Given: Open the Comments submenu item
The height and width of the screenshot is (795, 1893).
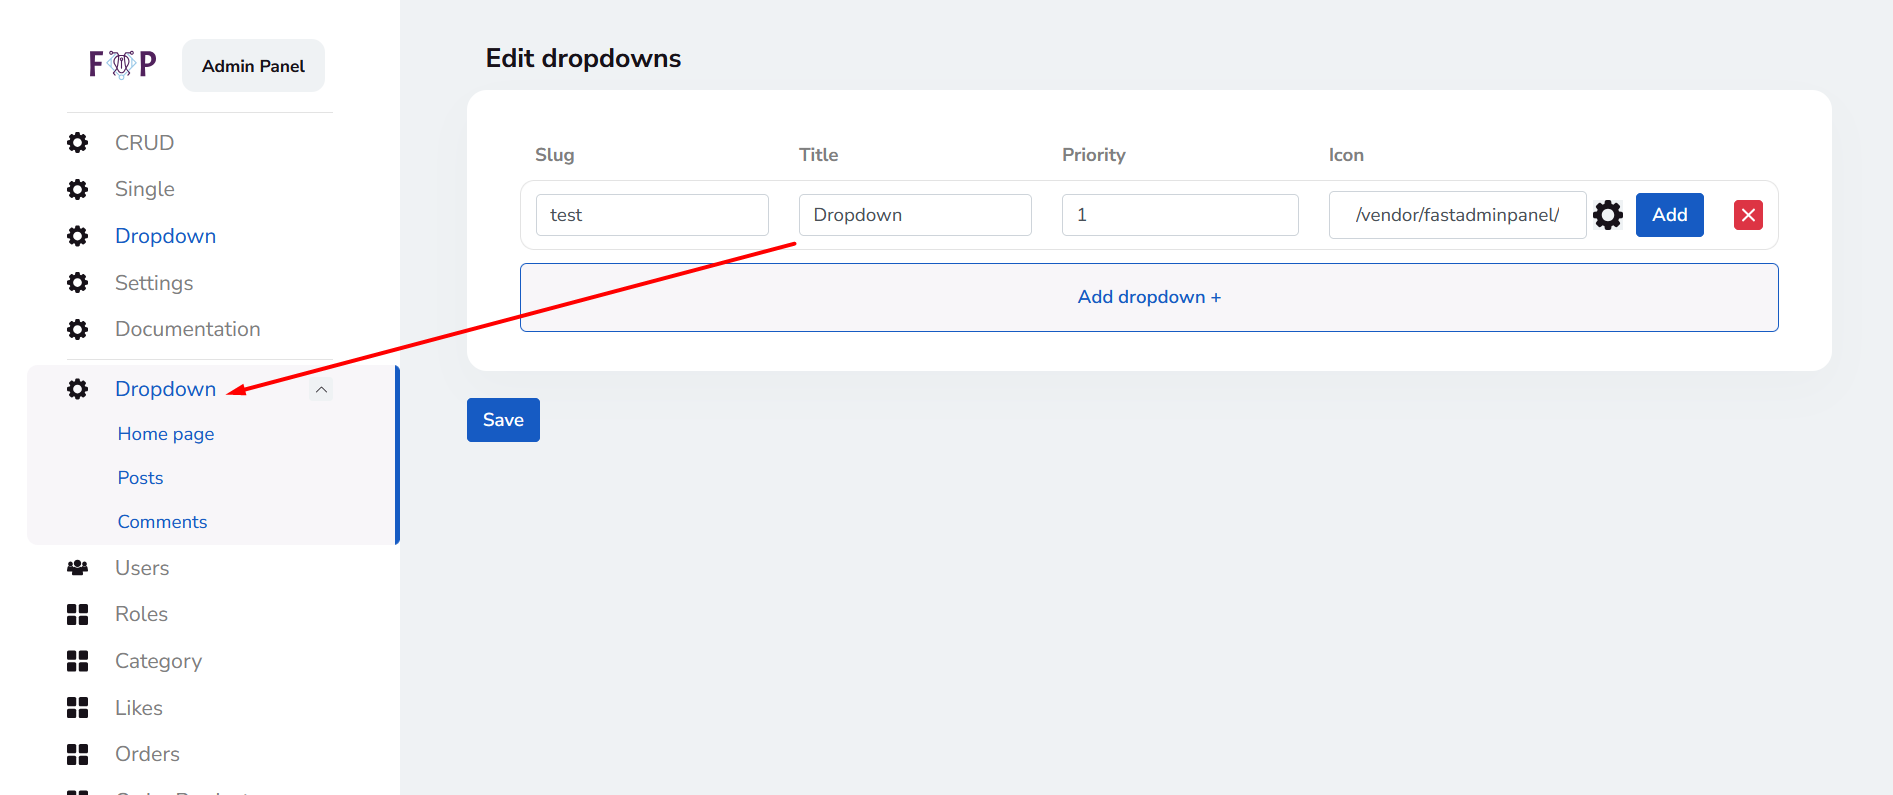Looking at the screenshot, I should coord(162,522).
